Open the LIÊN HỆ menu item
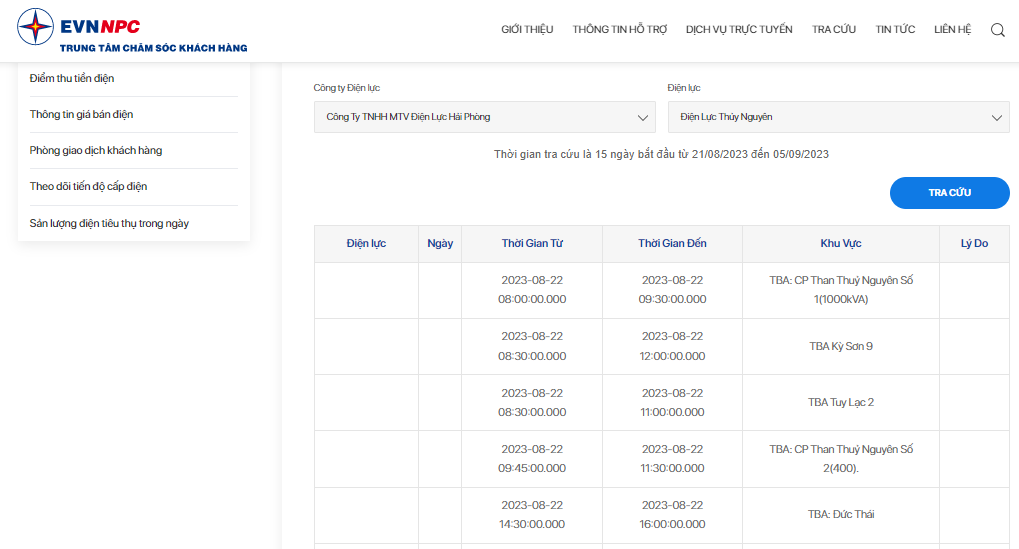Viewport: 1019px width, 549px height. [952, 29]
